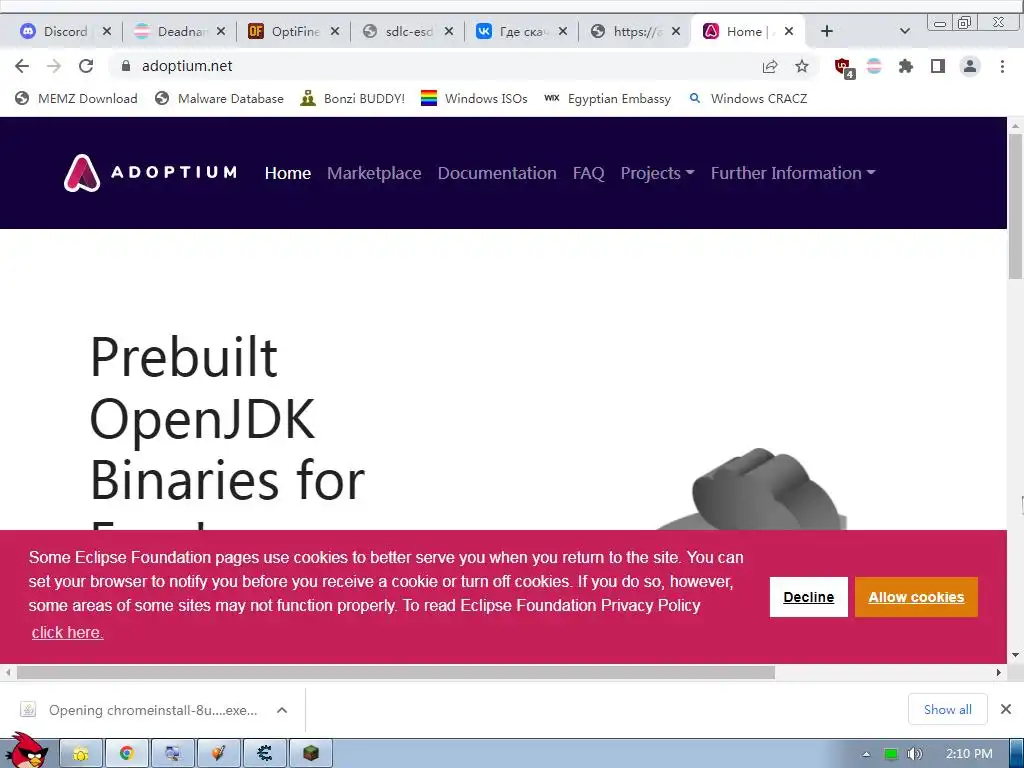1024x768 pixels.
Task: Open the Chrome profile avatar
Action: coord(970,66)
